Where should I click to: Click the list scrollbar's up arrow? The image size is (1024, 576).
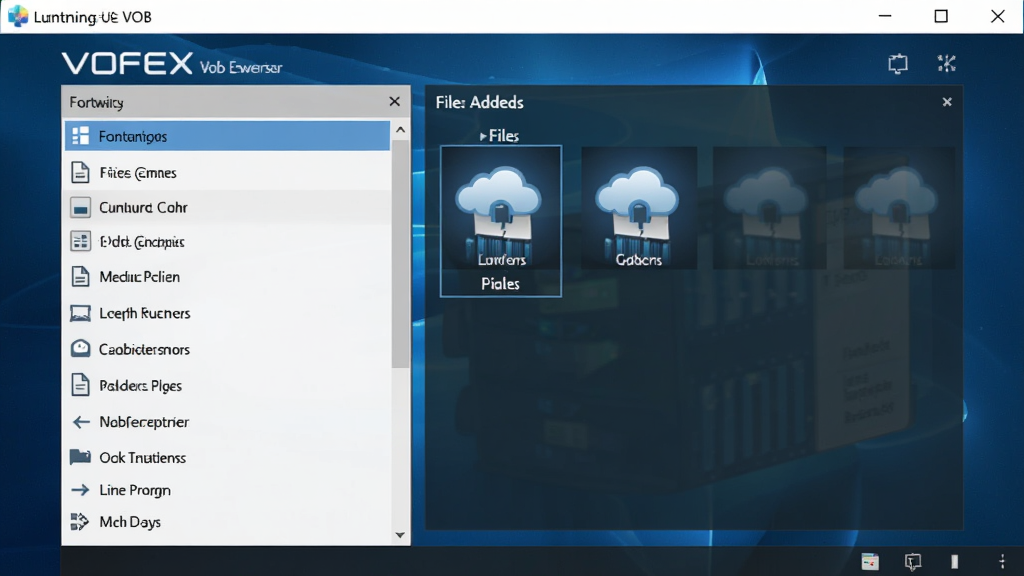pos(400,130)
